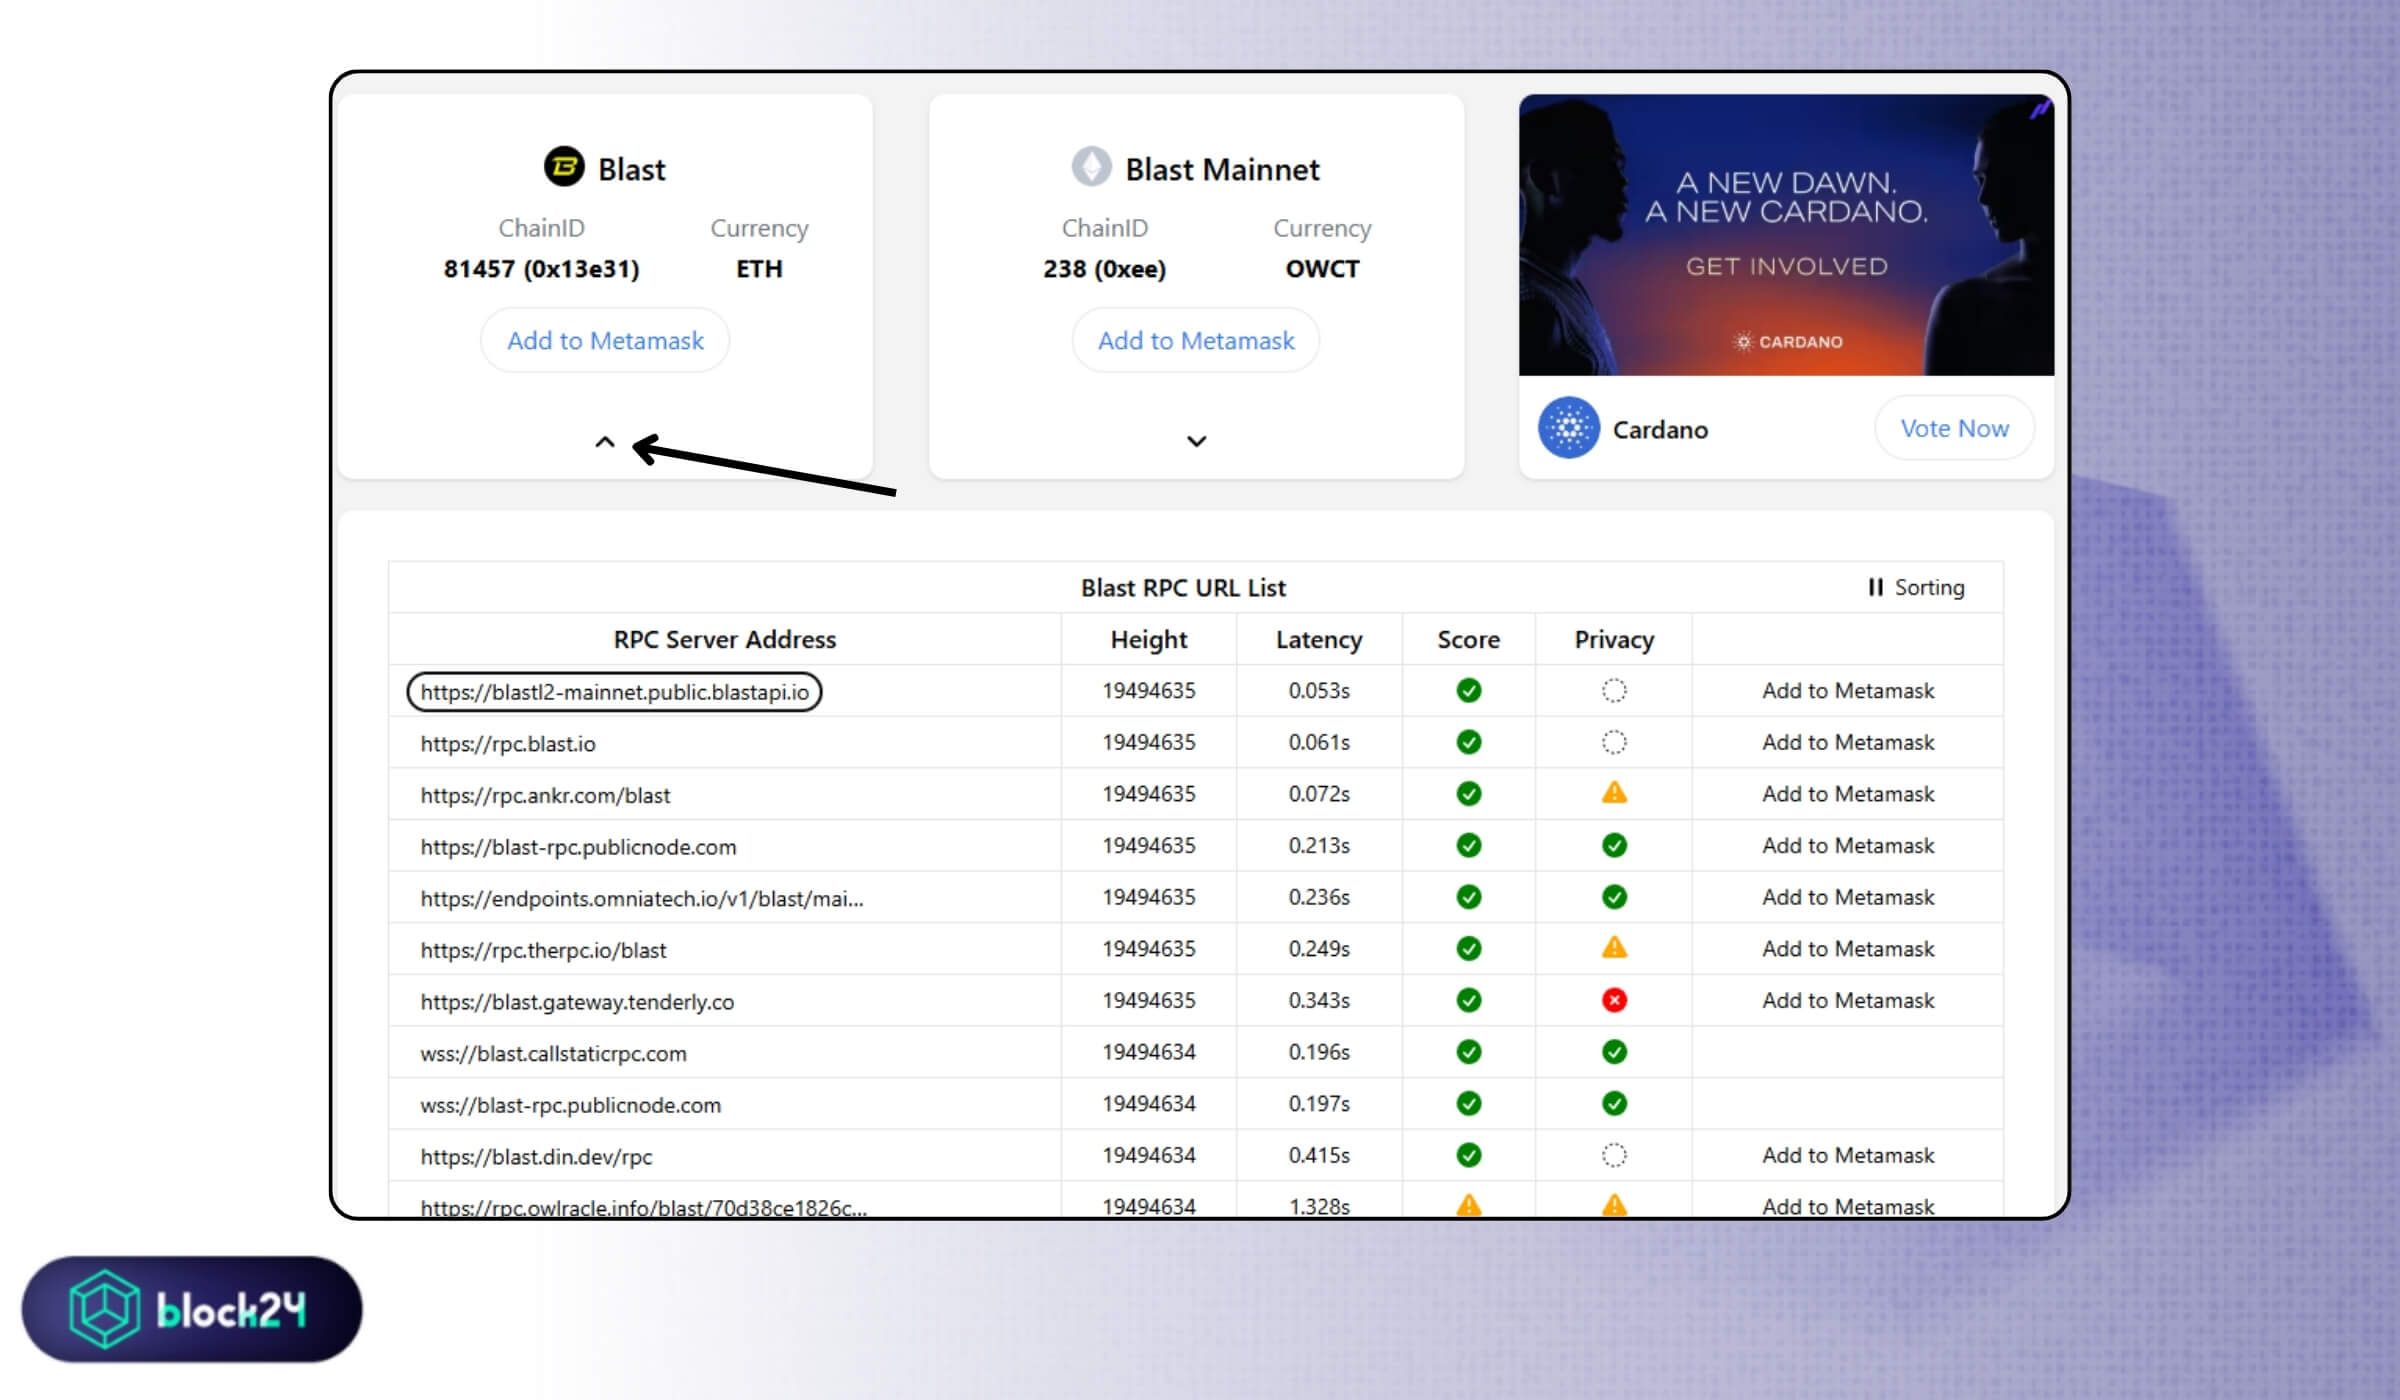Add Blast chain 81457 to Metamask

(605, 340)
